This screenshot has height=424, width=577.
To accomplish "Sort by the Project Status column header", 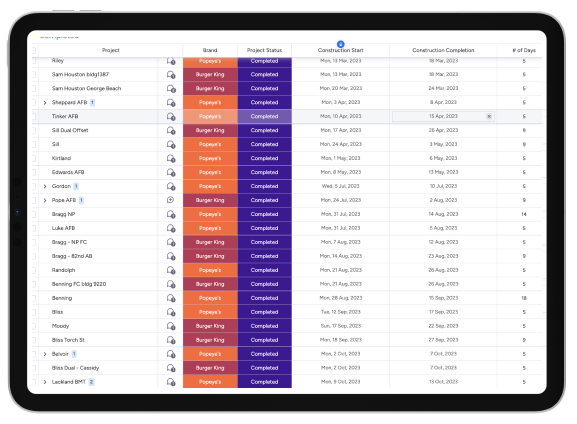I will point(264,50).
